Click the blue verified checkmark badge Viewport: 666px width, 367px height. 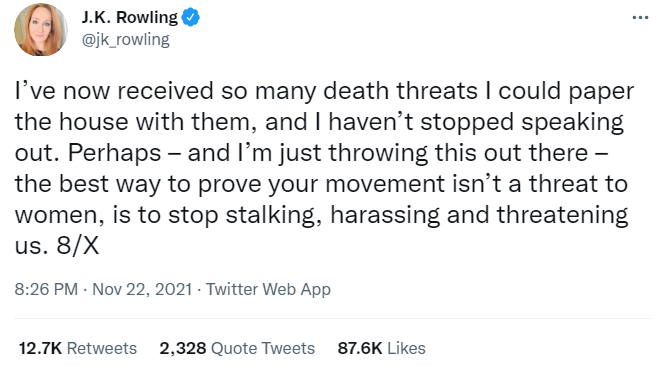click(191, 17)
